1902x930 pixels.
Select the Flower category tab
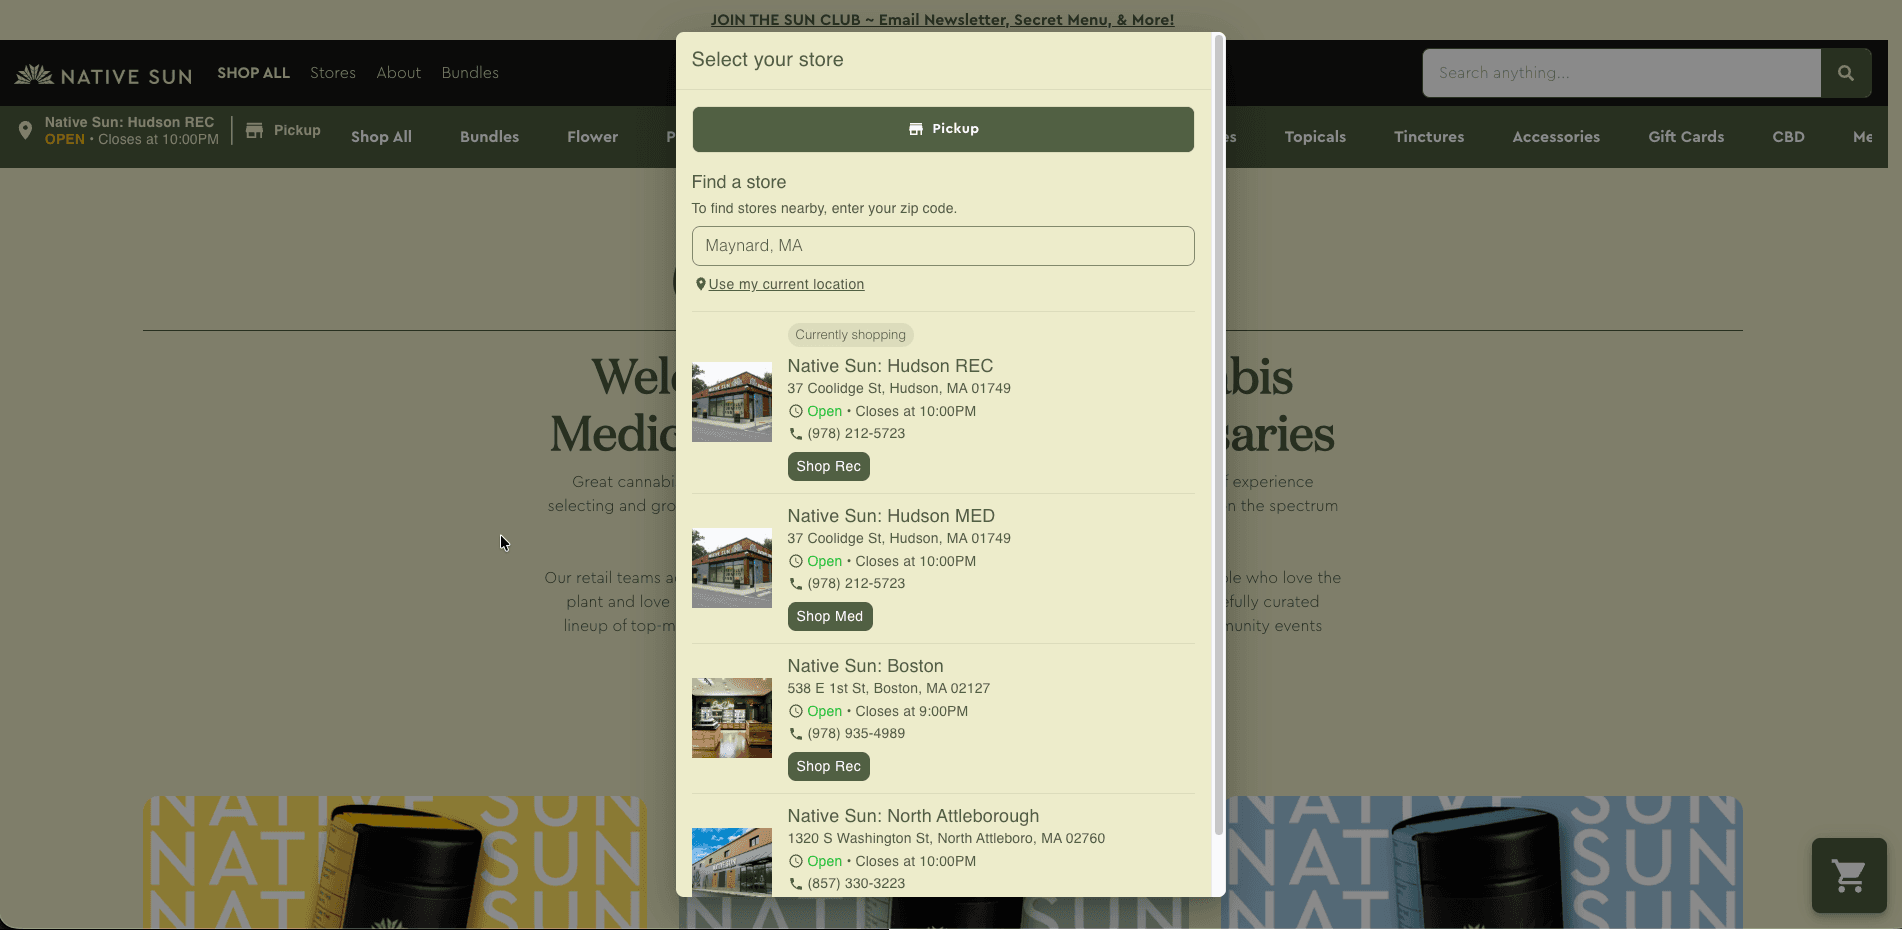pos(592,137)
